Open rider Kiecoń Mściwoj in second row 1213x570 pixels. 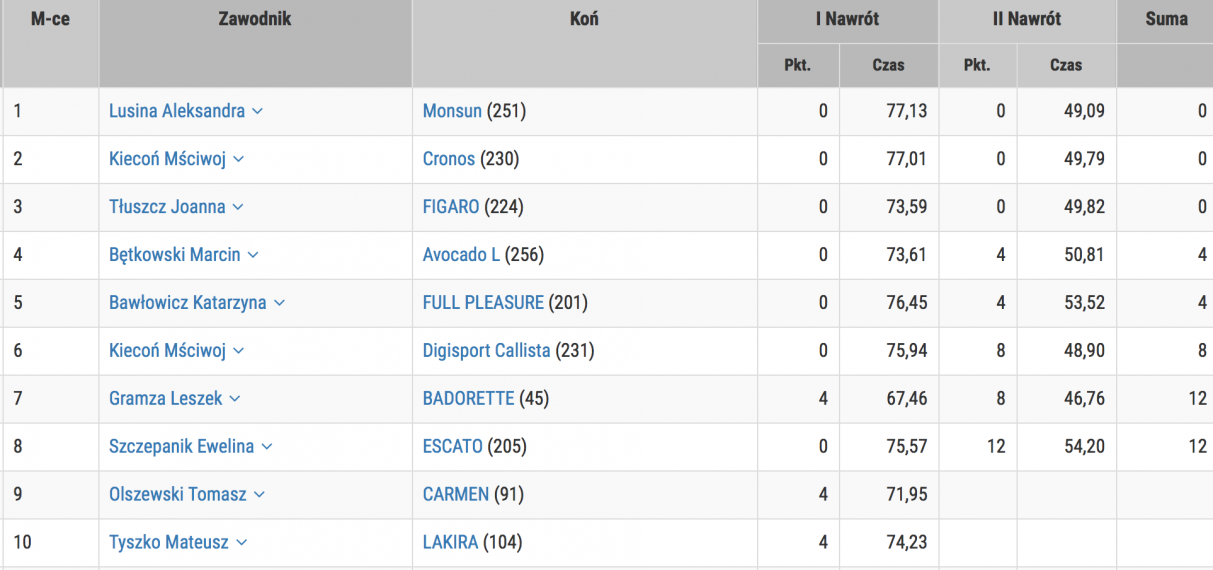pos(168,159)
